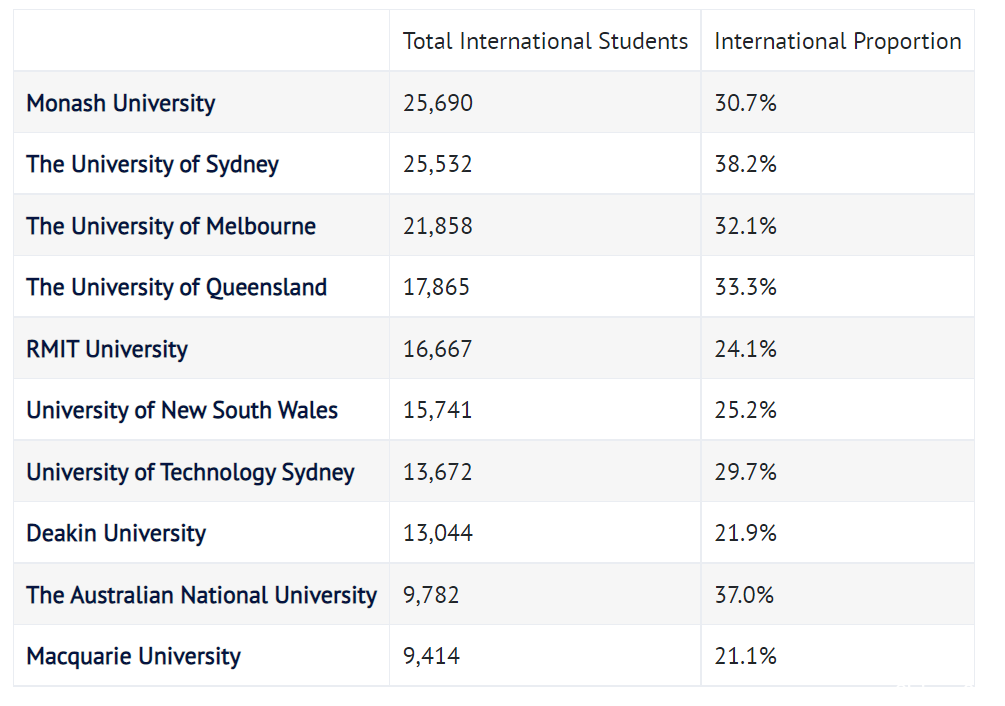Select The University of Sydney row name
The image size is (1005, 706).
click(153, 165)
